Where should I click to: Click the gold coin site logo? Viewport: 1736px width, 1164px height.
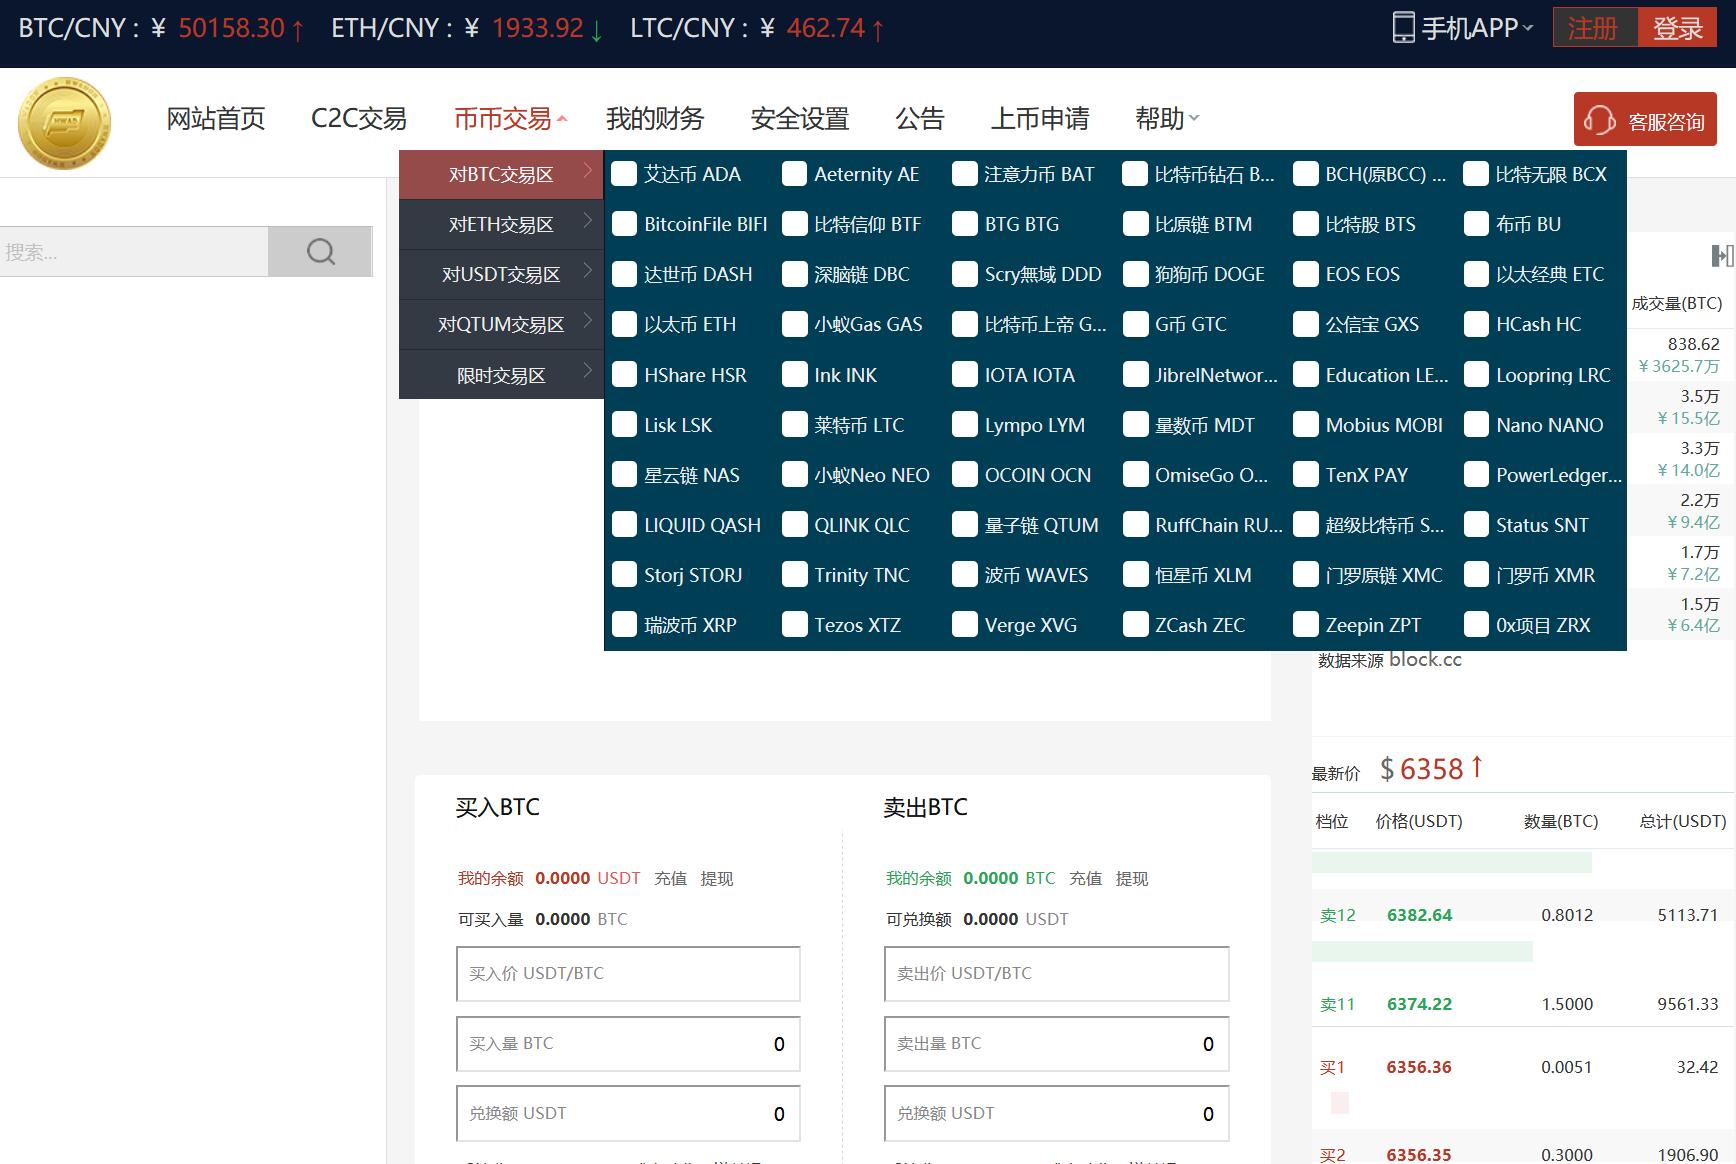[64, 123]
